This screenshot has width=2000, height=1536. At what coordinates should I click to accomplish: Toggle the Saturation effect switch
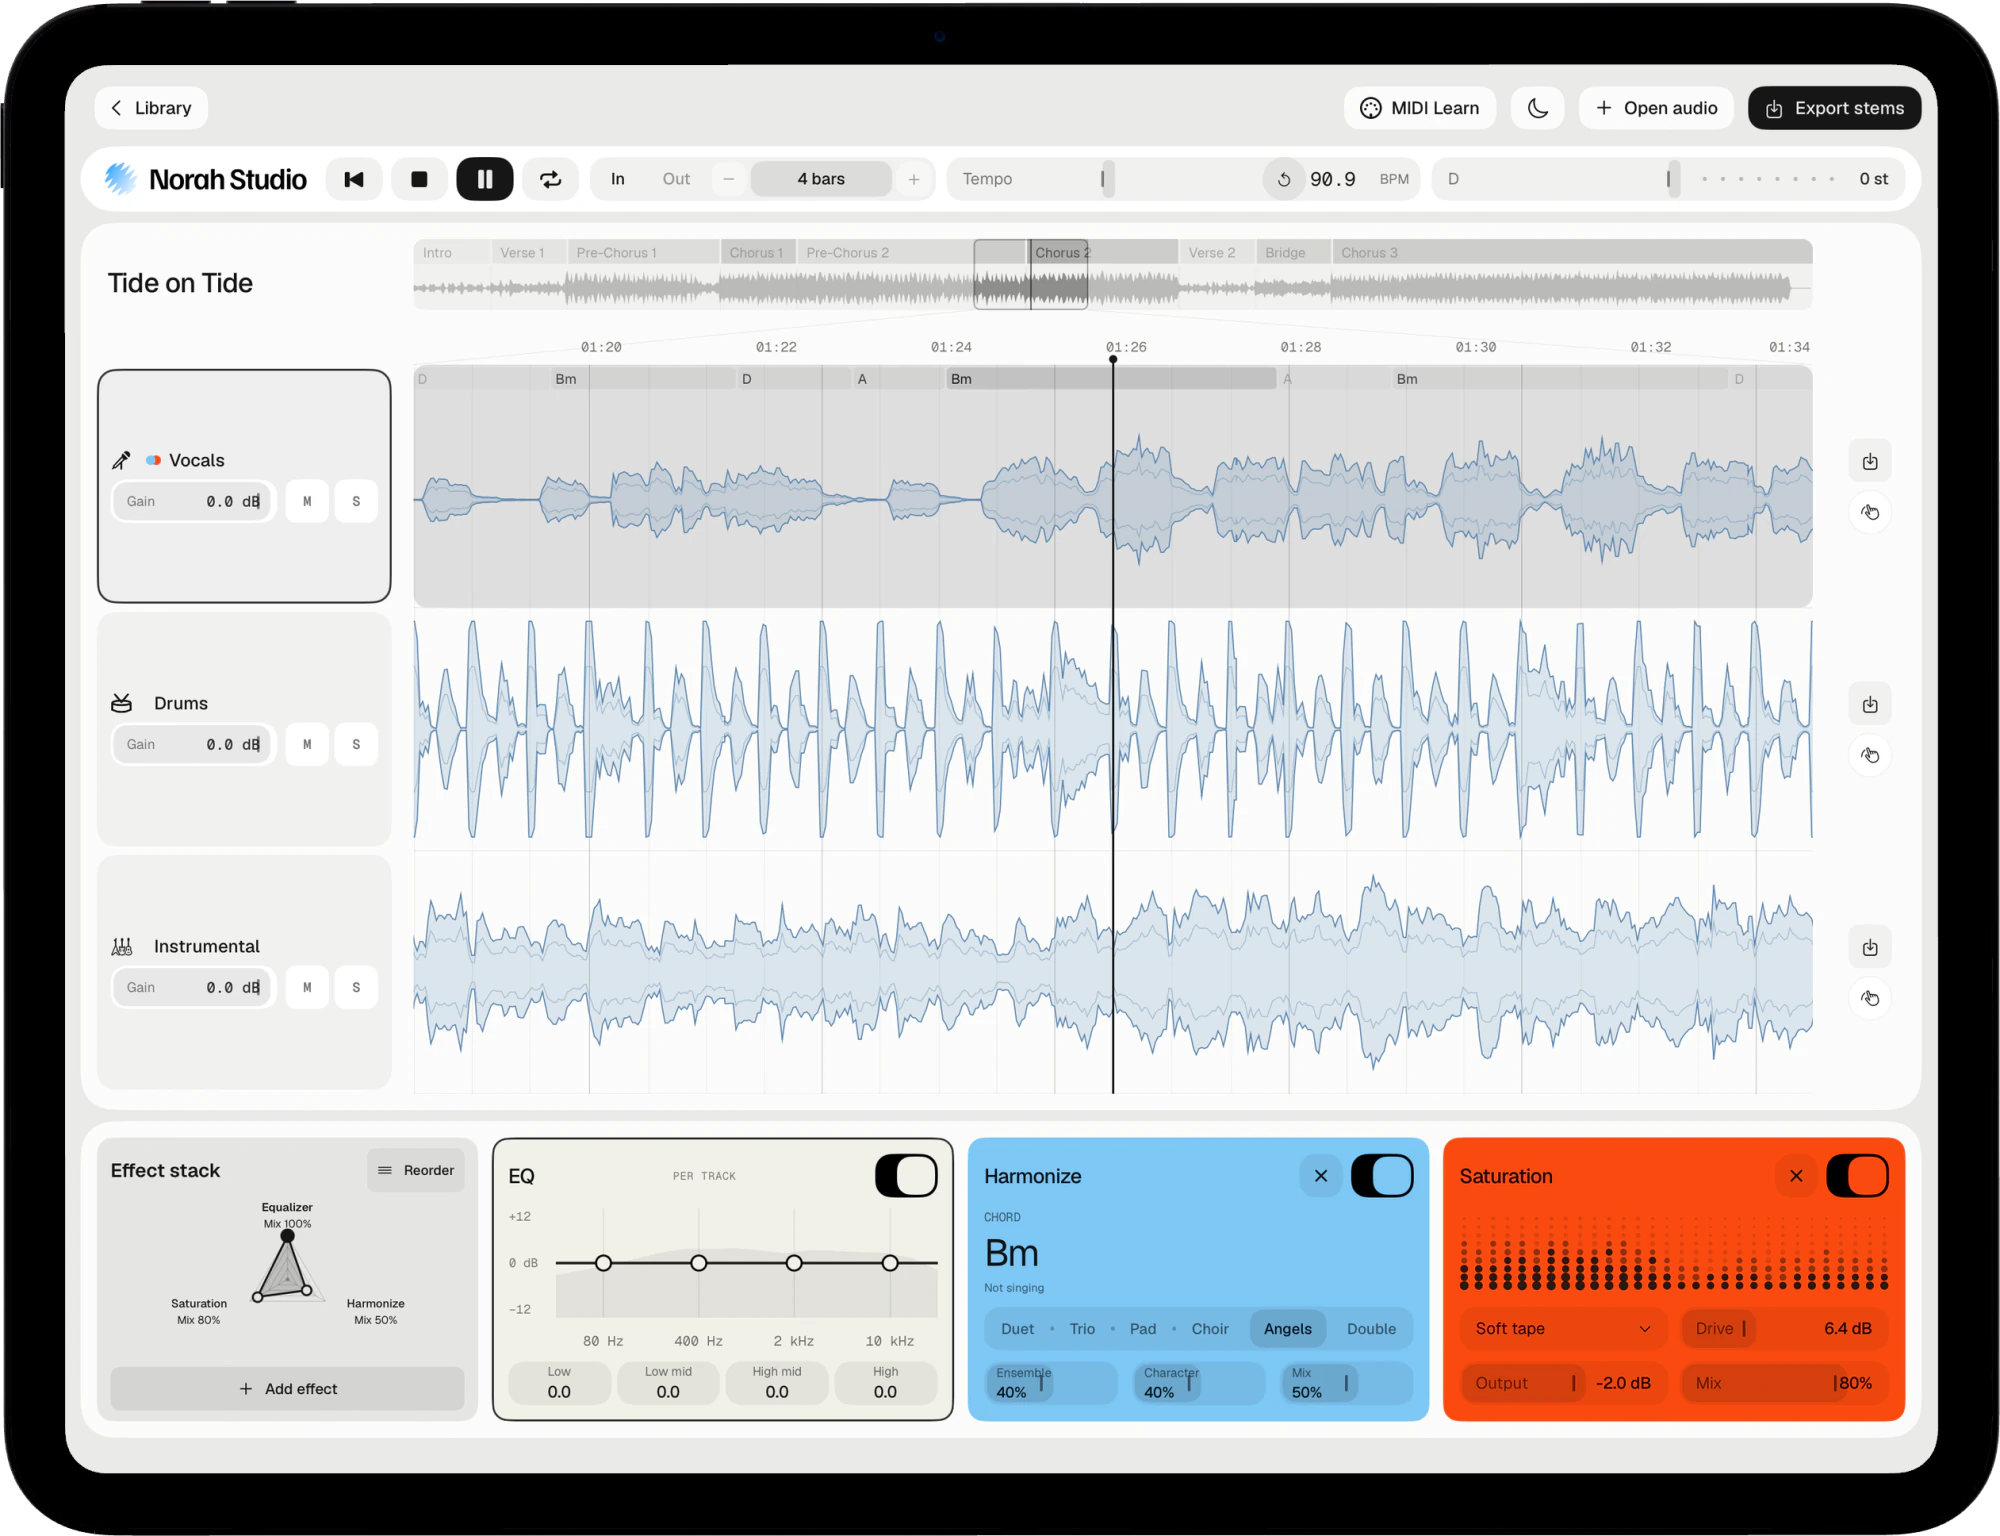pos(1857,1176)
